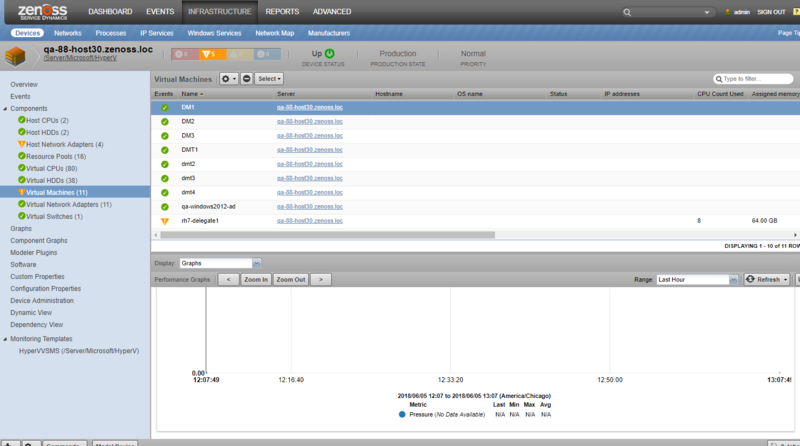Click the green status icon for DM3
The image size is (800, 446).
(x=164, y=136)
